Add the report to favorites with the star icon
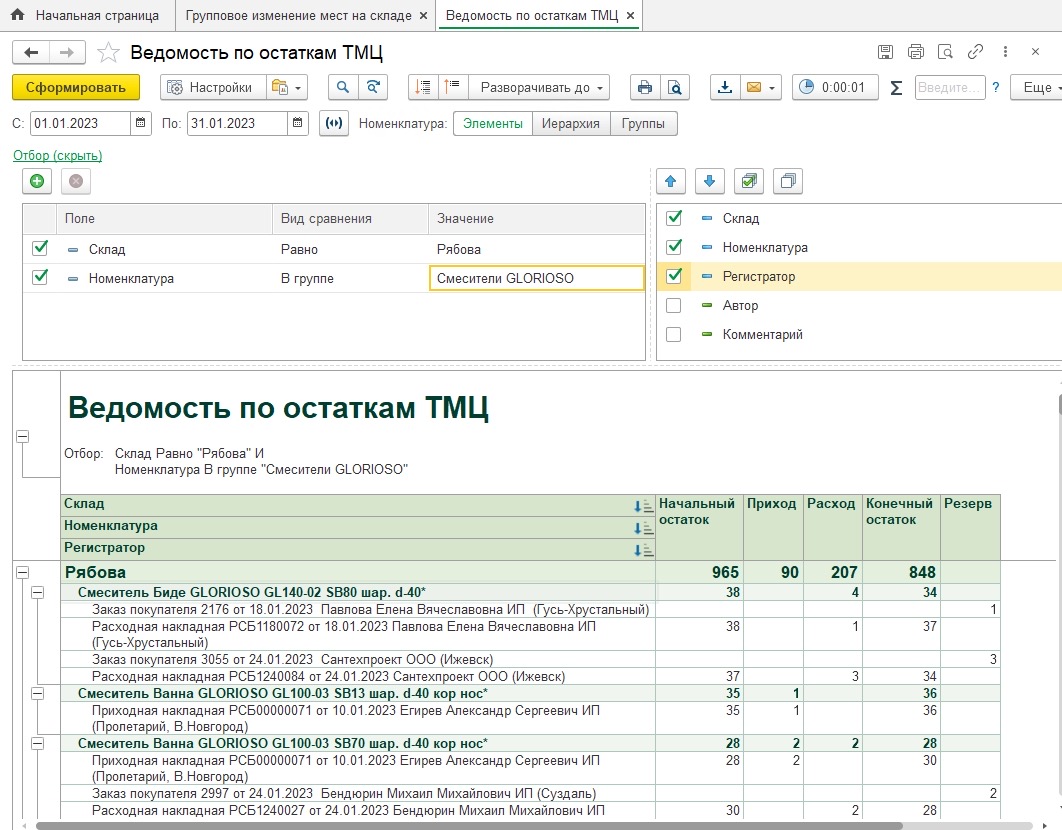The height and width of the screenshot is (830, 1062). click(110, 53)
